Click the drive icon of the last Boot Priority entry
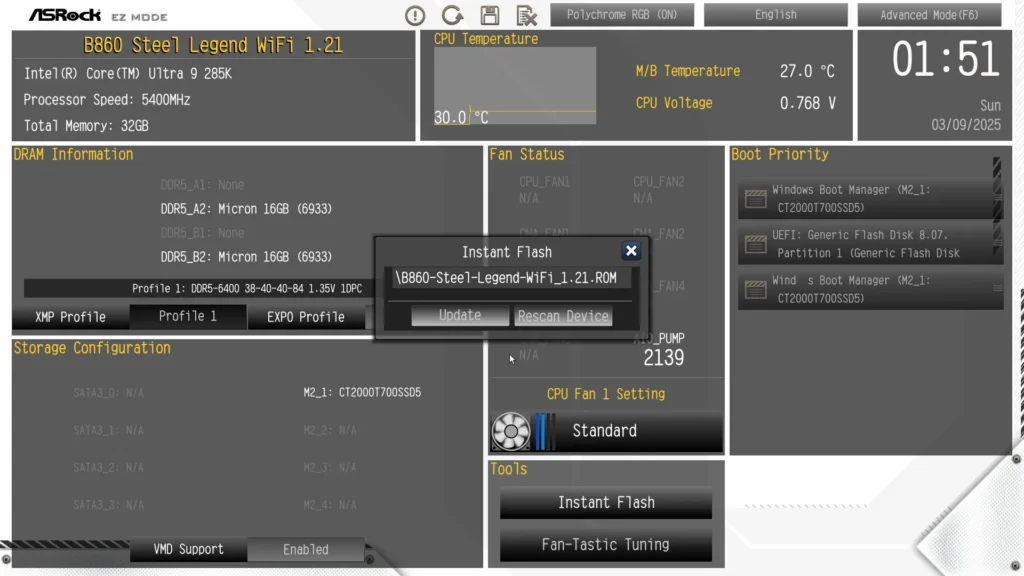The height and width of the screenshot is (576, 1024). coord(756,289)
